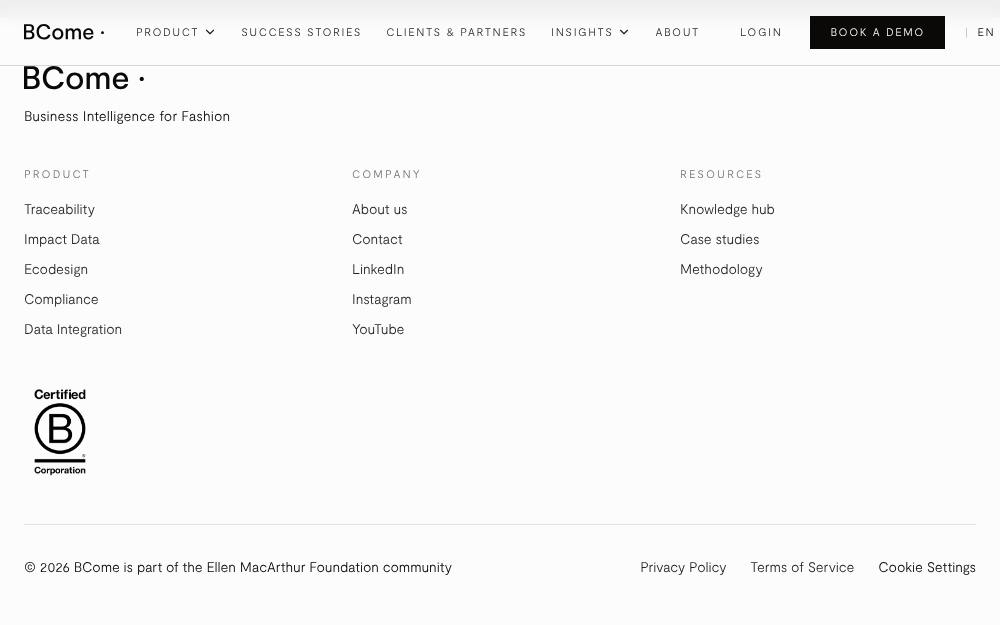Screen dimensions: 1000x625
Task: Click the Book a Demo button
Action: (x=877, y=33)
